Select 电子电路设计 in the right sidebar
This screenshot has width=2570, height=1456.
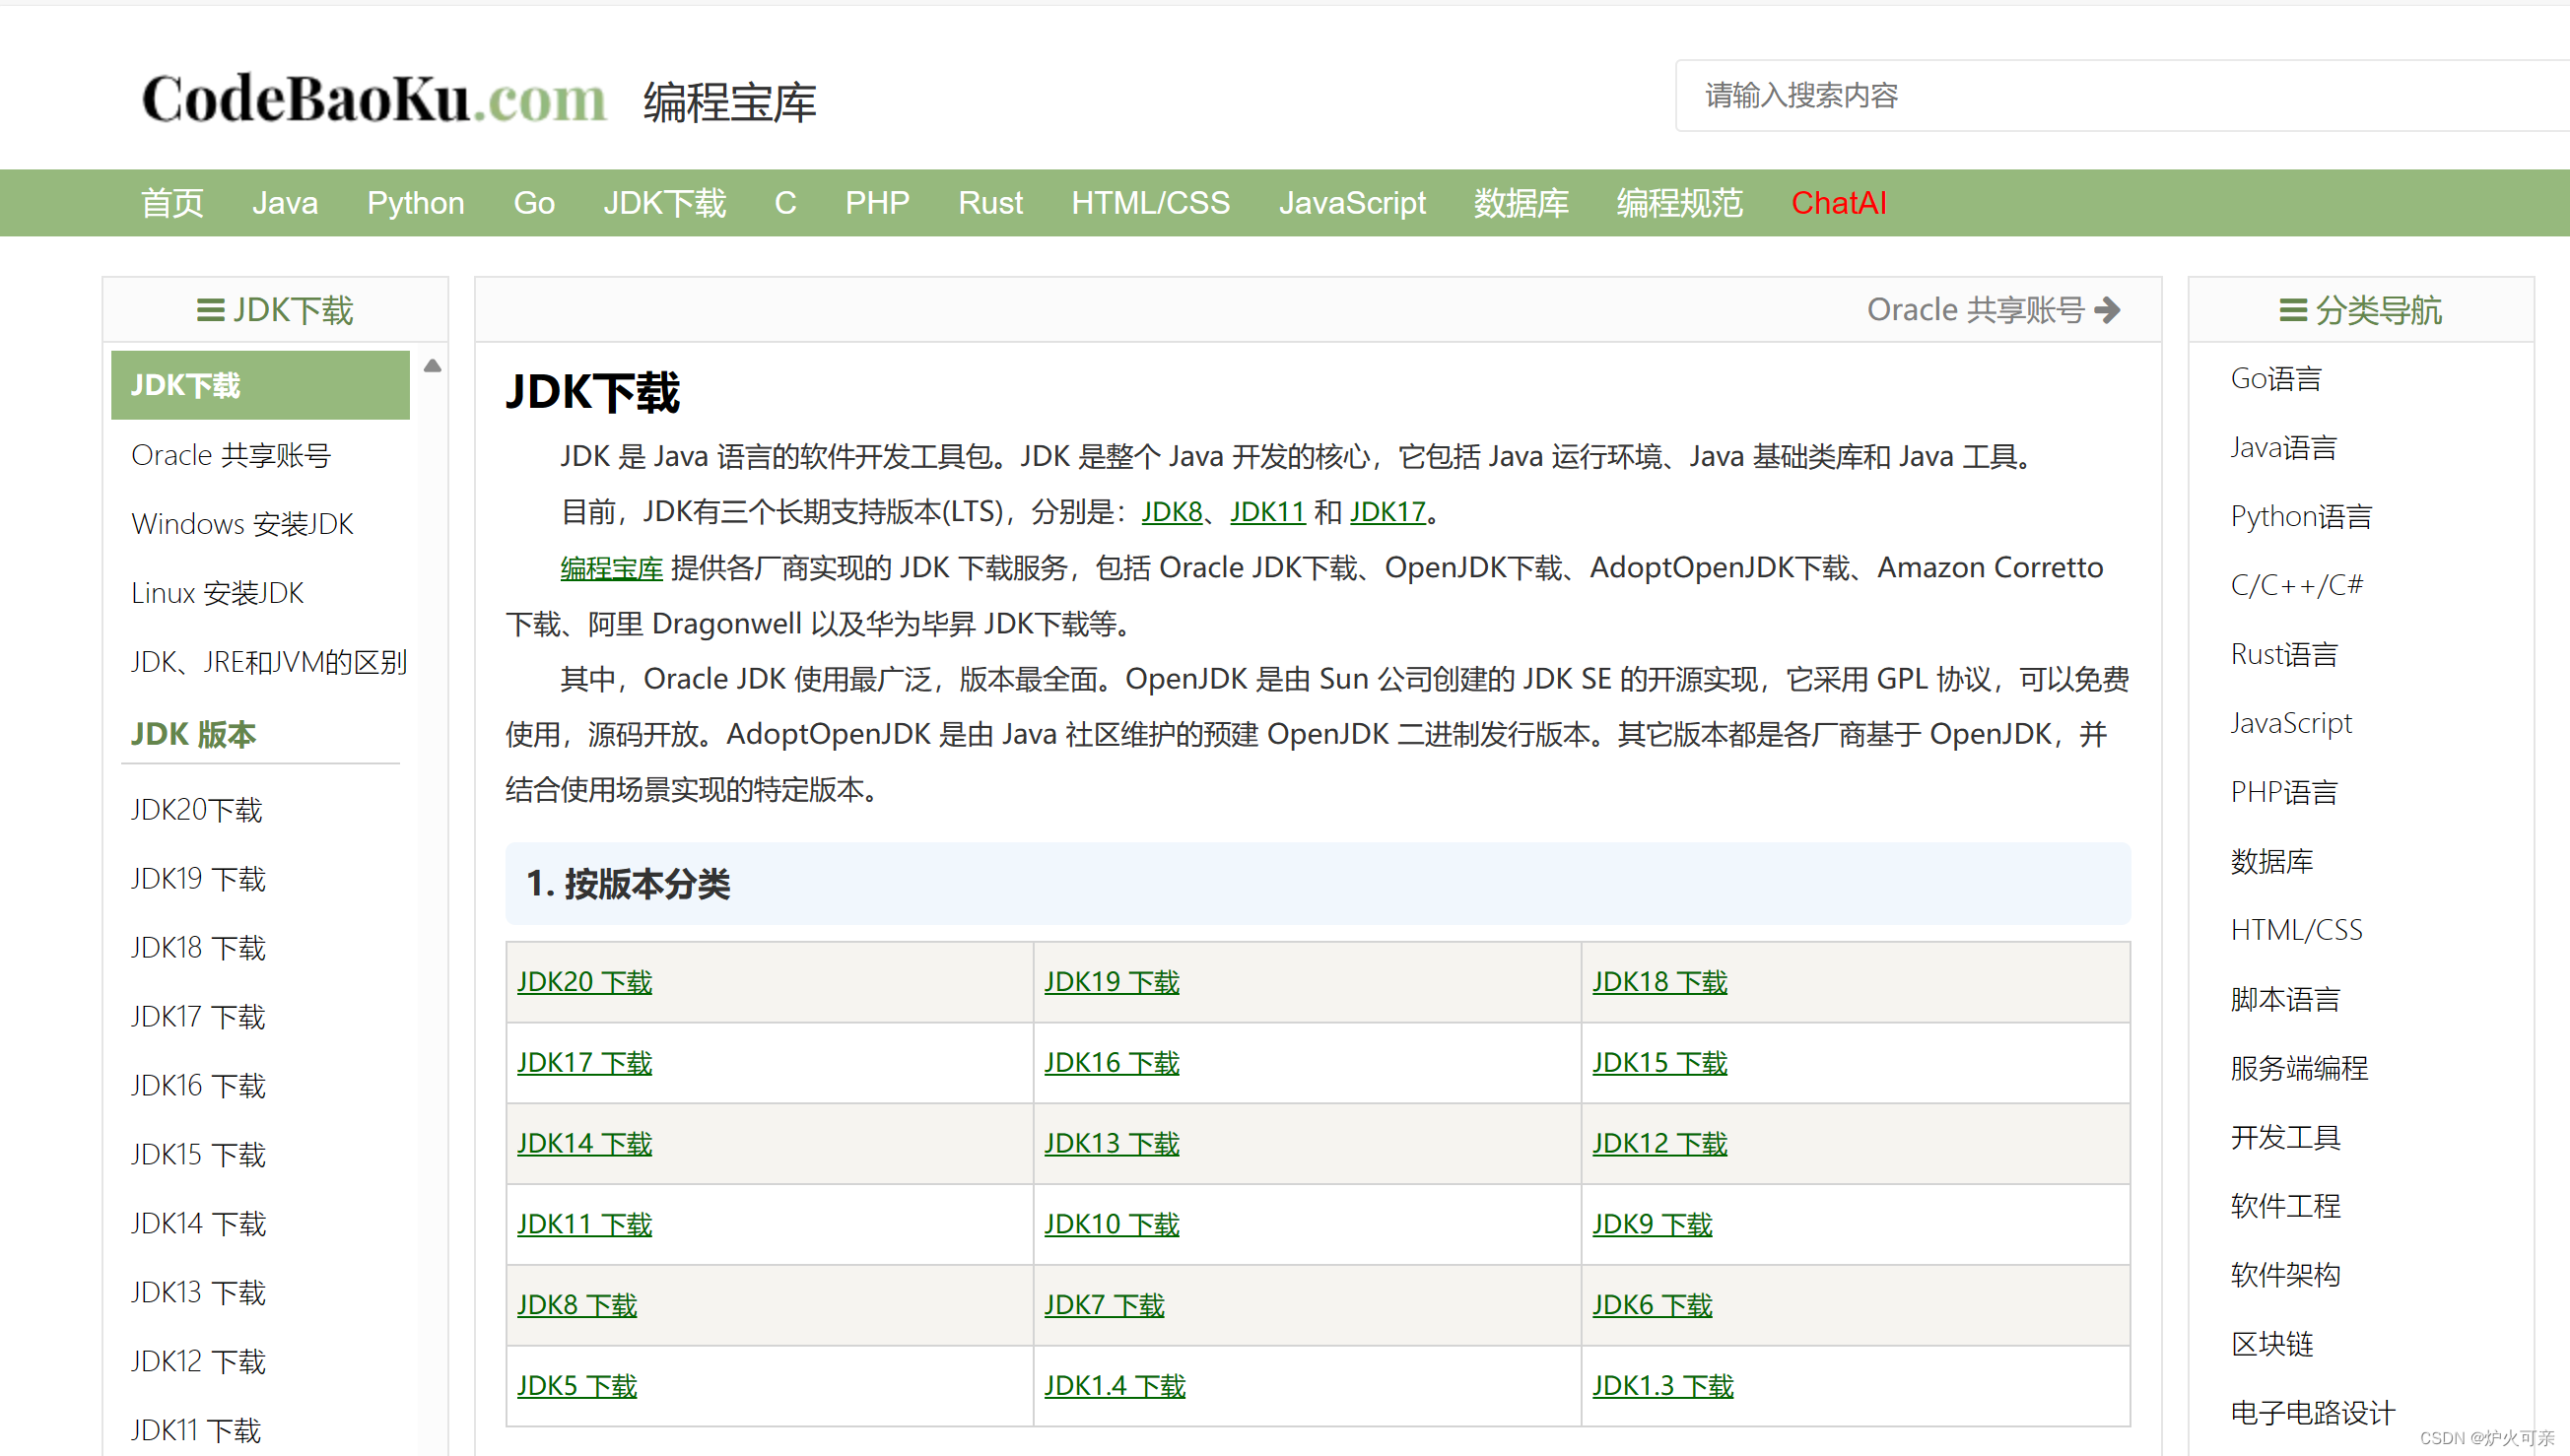(x=2310, y=1413)
